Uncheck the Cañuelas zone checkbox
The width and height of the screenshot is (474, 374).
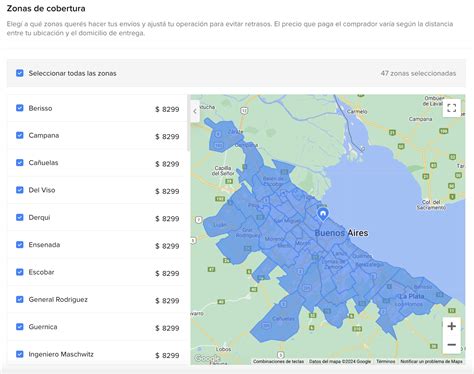[20, 163]
